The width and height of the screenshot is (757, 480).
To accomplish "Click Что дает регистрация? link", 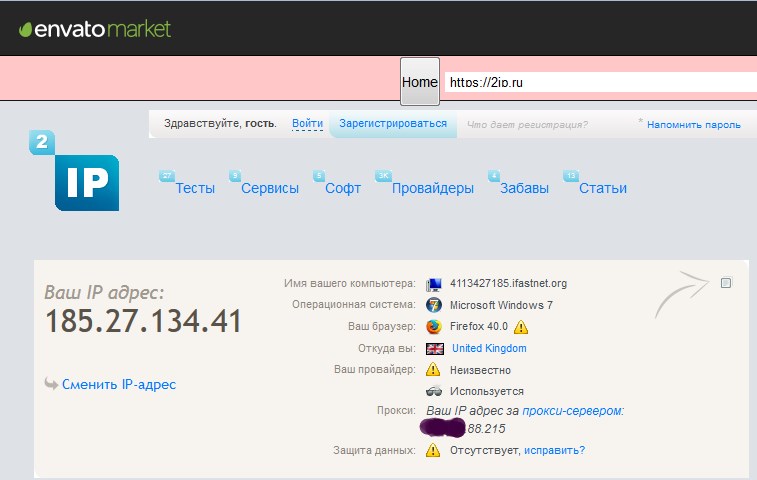I will [x=527, y=125].
